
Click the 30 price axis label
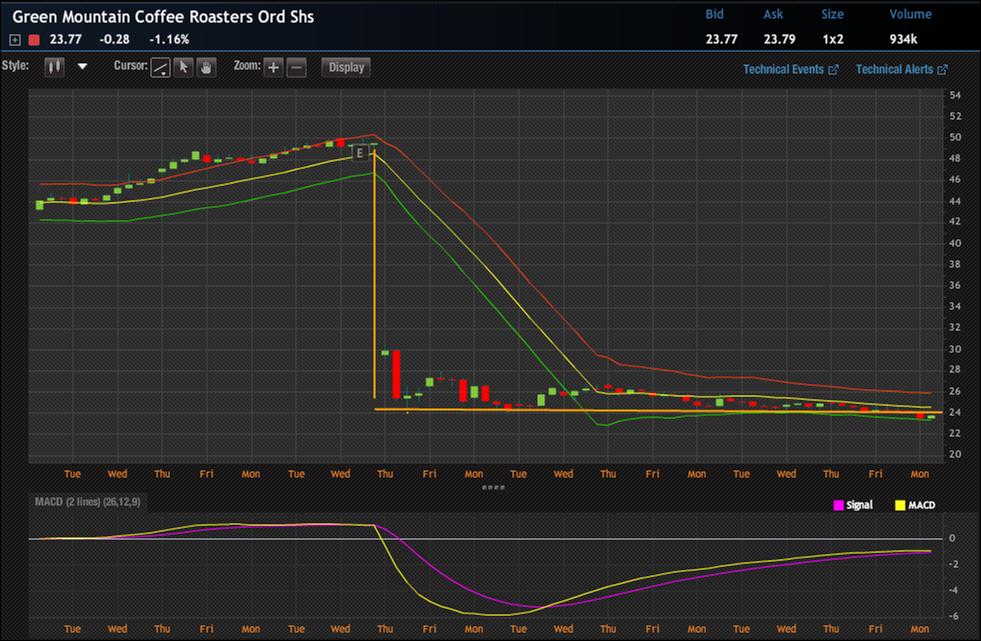[955, 349]
